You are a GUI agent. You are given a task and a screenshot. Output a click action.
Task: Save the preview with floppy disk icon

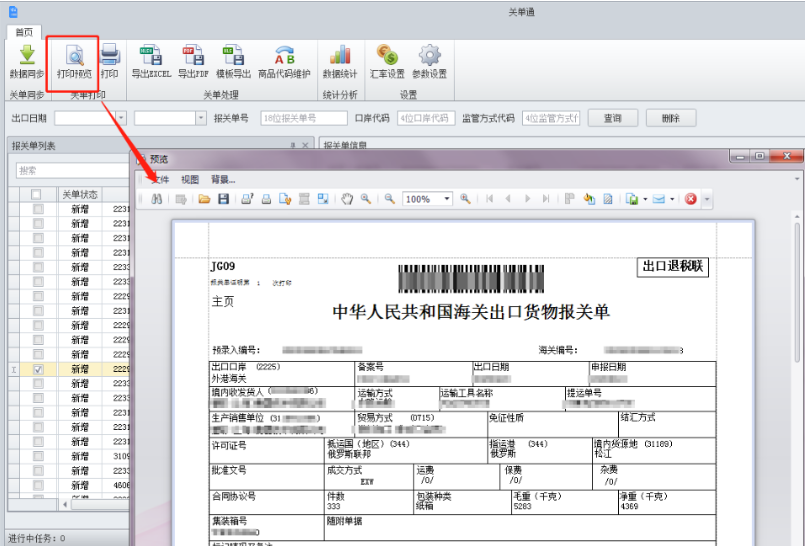(223, 199)
